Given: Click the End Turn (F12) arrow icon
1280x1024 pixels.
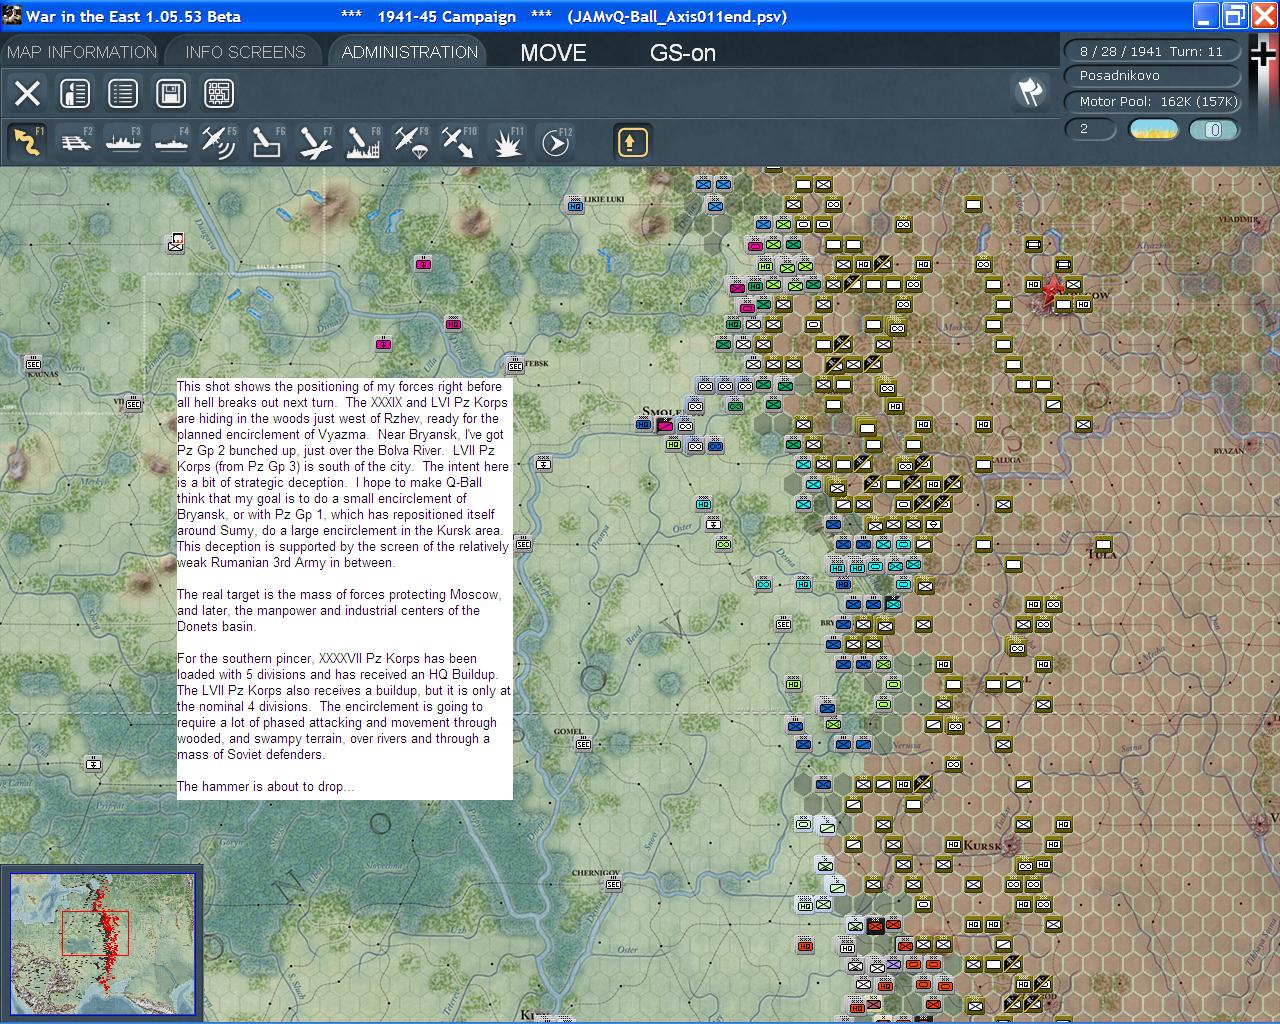Looking at the screenshot, I should coord(555,142).
